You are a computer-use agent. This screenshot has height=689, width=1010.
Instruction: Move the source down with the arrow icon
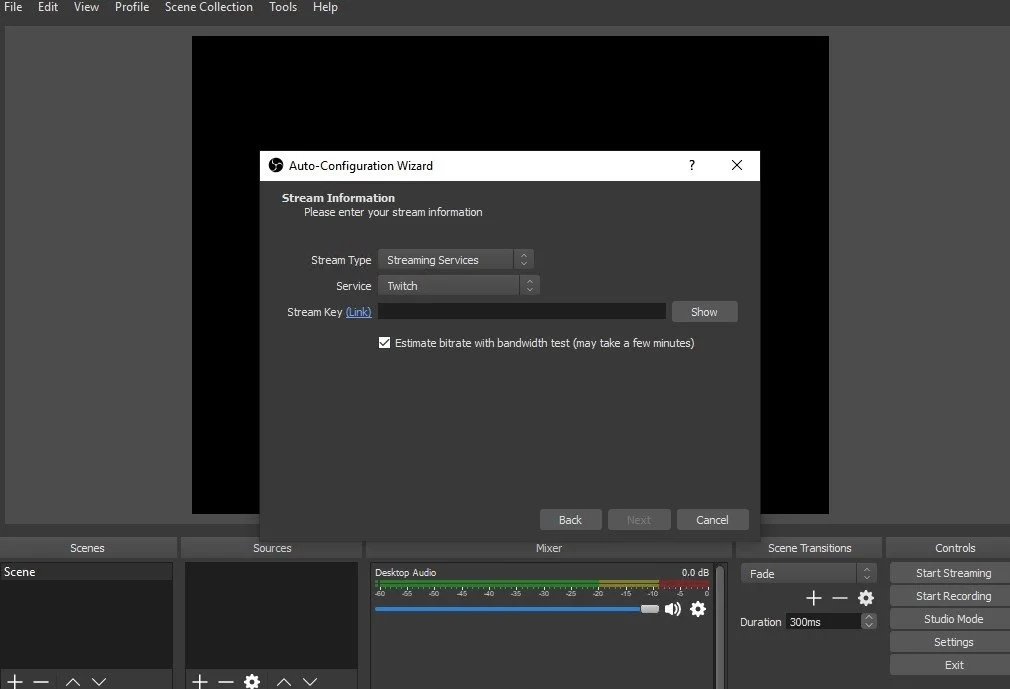(311, 681)
